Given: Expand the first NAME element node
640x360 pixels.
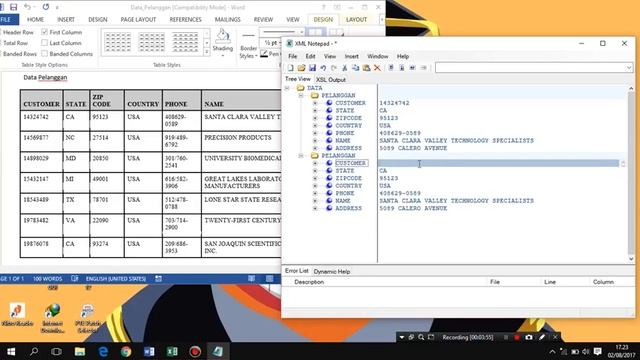Looking at the screenshot, I should [315, 140].
